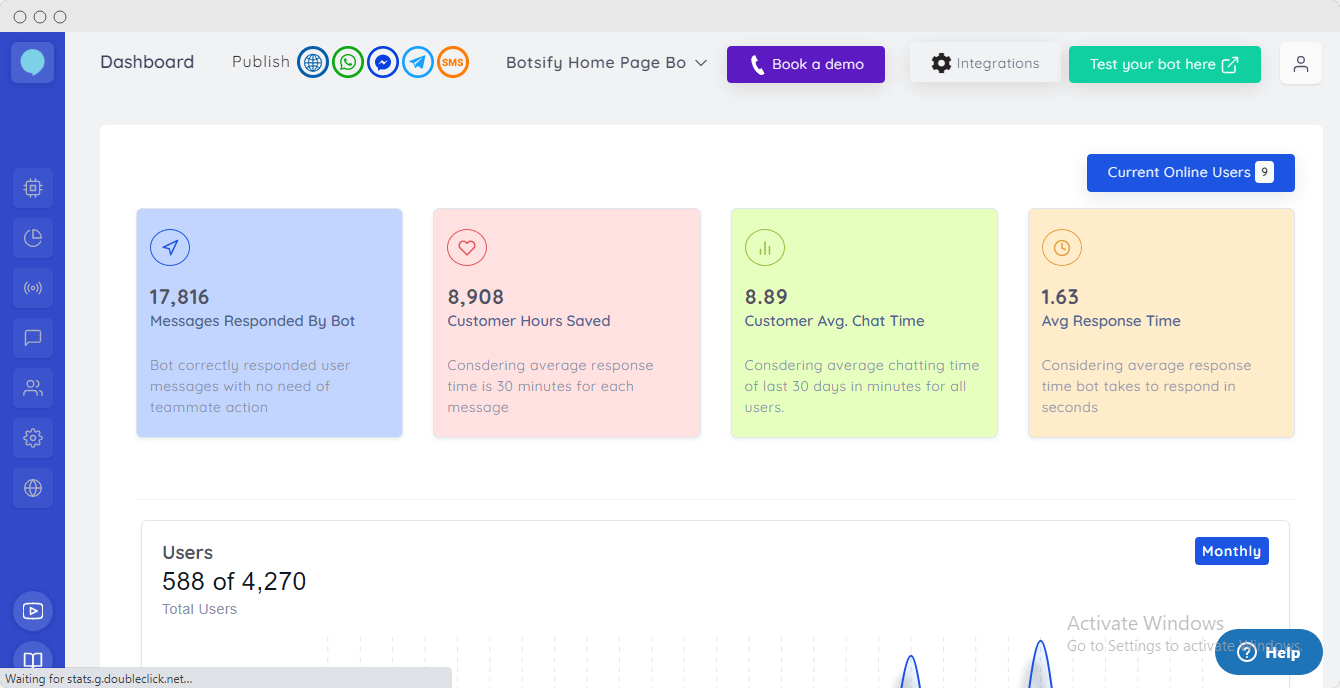Toggle the Monthly users chart filter
This screenshot has height=688, width=1340.
[x=1231, y=551]
